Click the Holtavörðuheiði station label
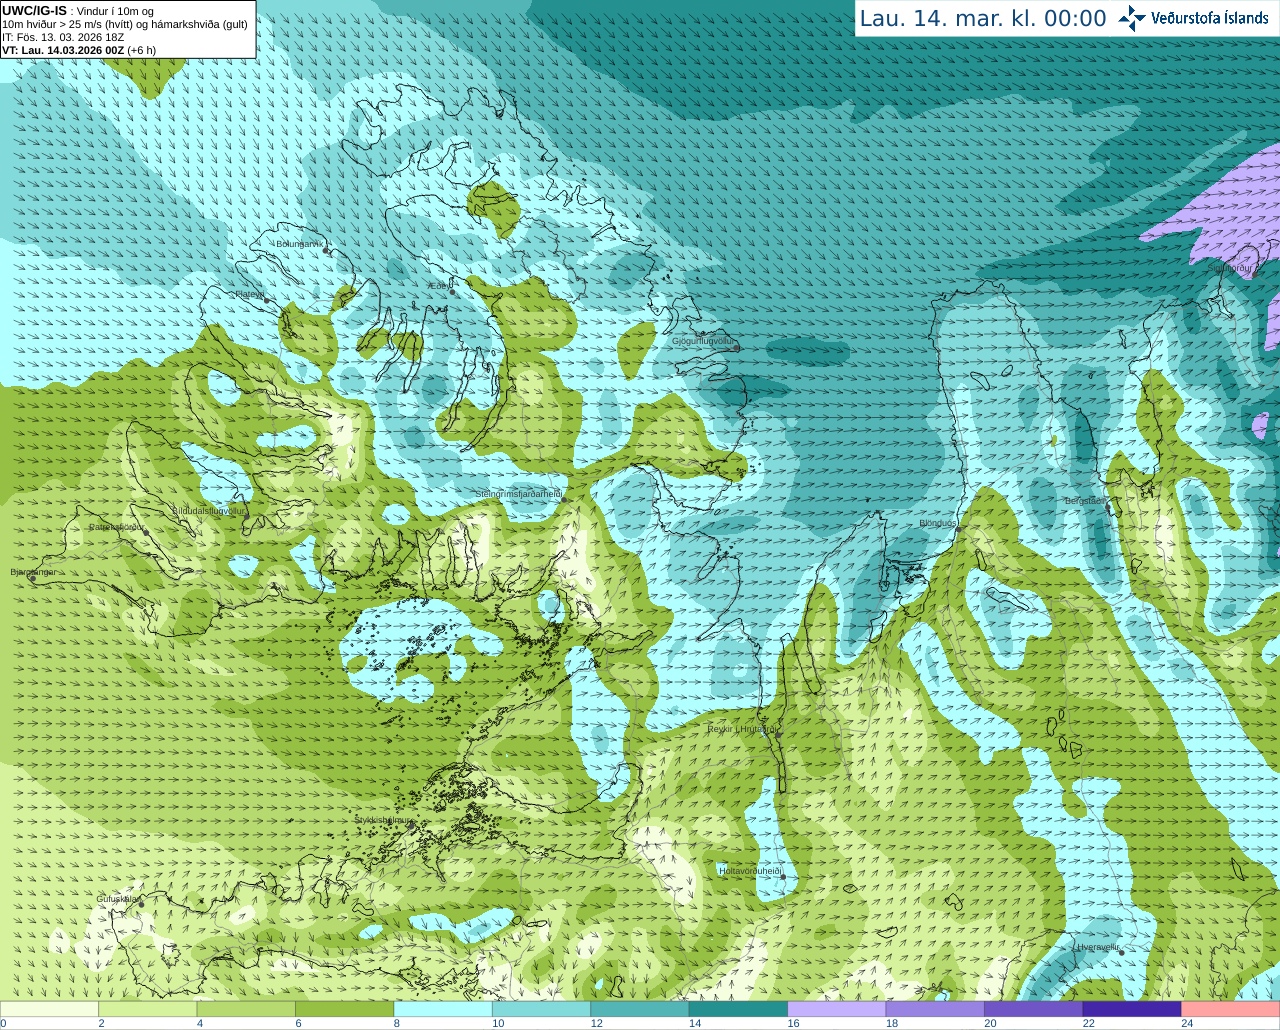The height and width of the screenshot is (1030, 1280). coord(750,871)
